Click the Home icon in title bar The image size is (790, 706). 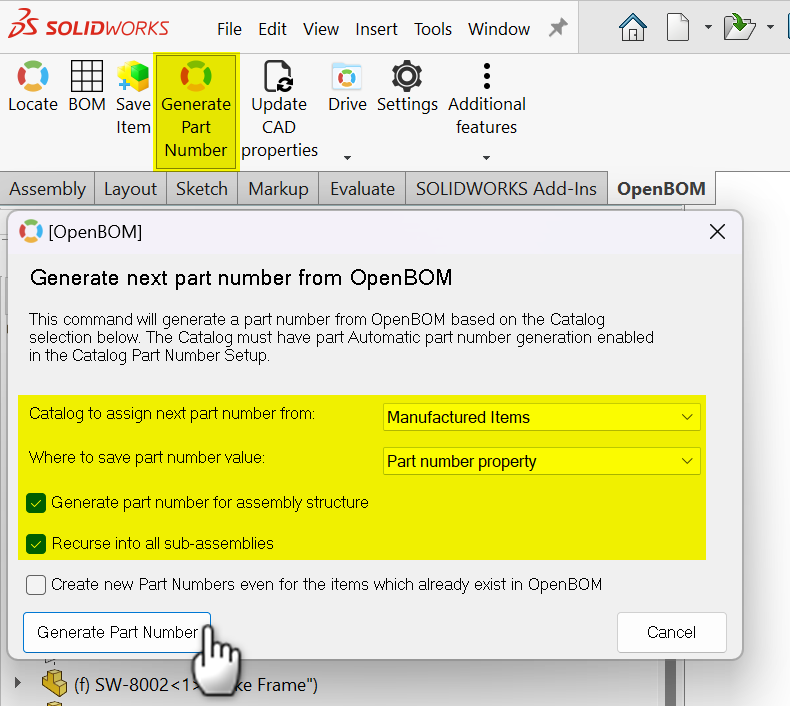(x=633, y=28)
